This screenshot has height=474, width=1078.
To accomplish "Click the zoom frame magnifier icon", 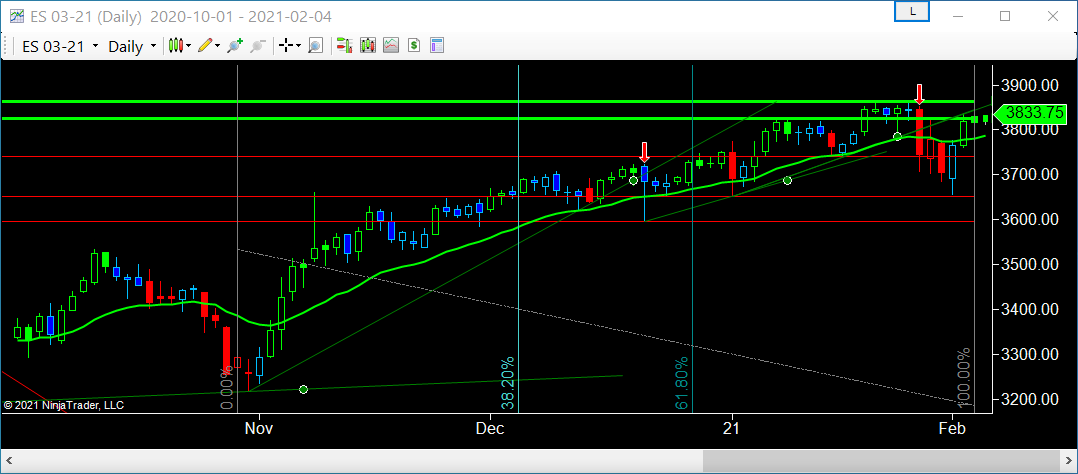I will click(x=315, y=46).
